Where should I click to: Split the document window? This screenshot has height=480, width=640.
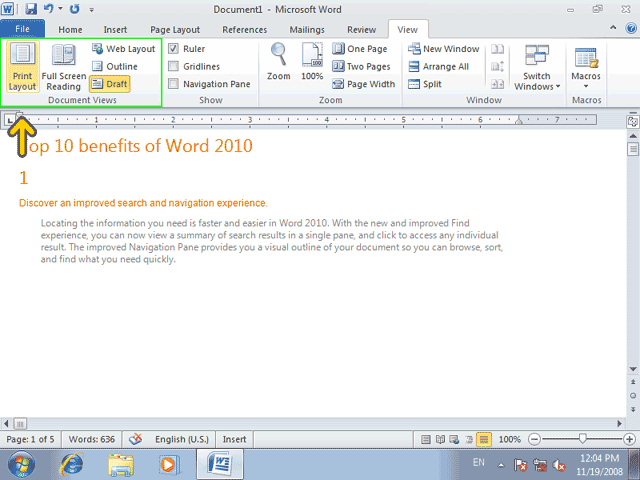(425, 84)
